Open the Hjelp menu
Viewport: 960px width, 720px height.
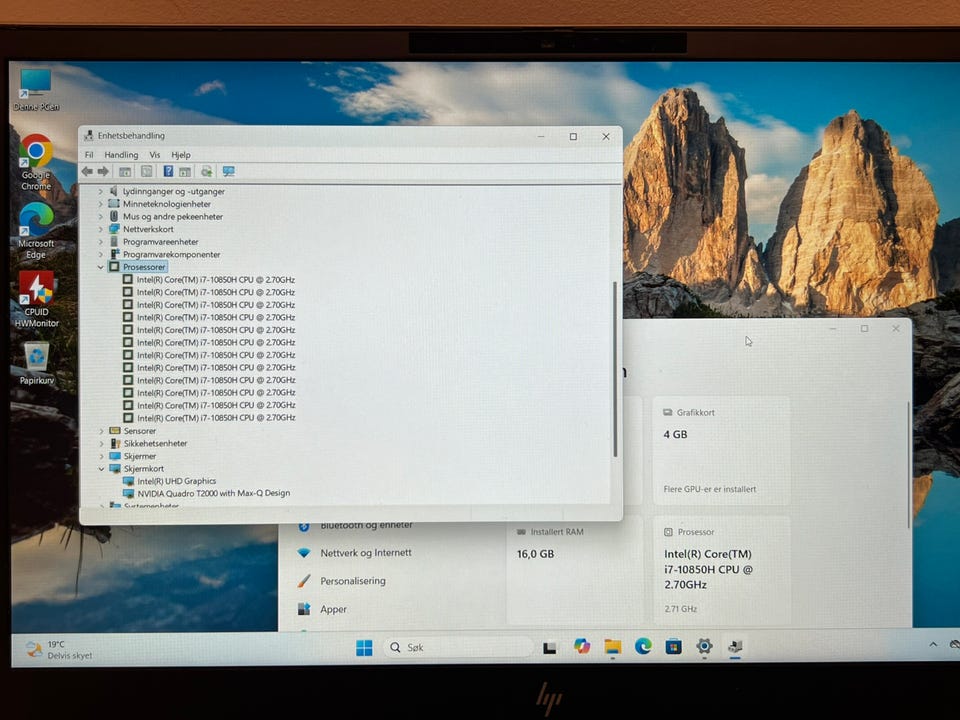(x=181, y=155)
